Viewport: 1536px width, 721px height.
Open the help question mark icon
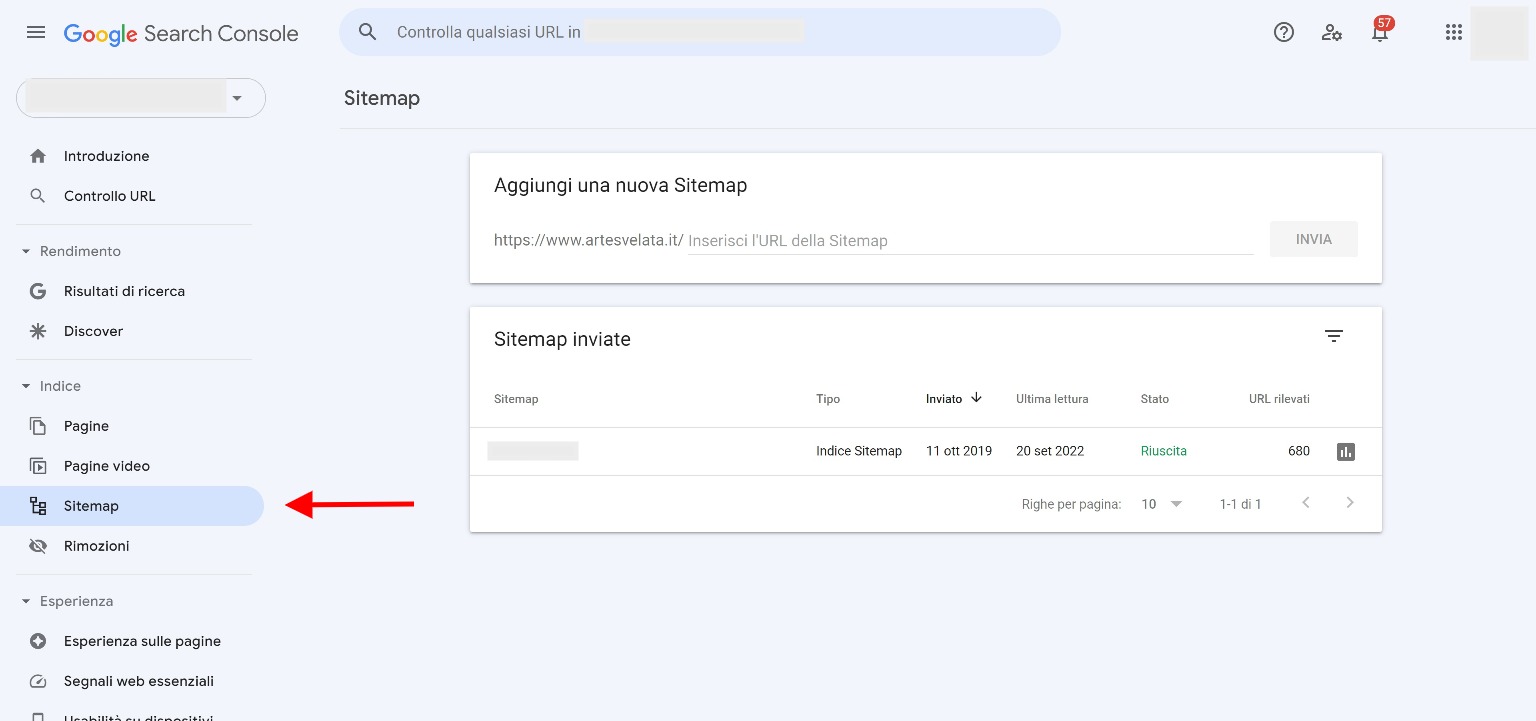point(1284,32)
